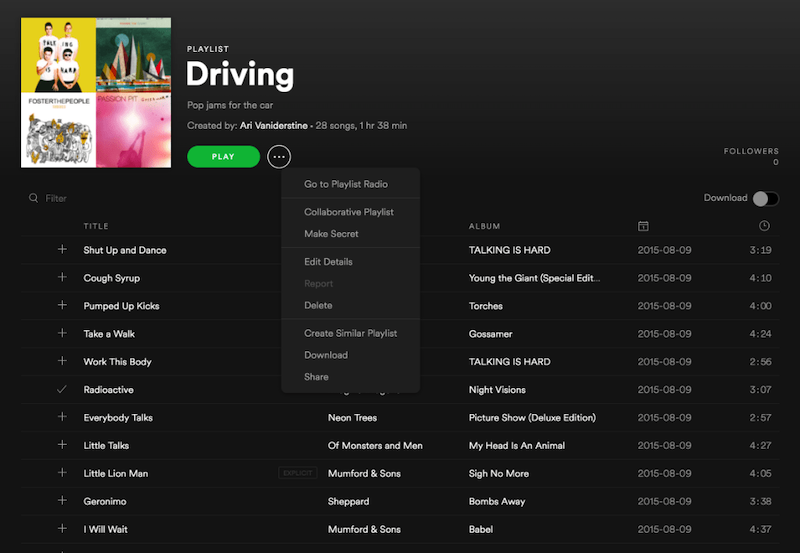
Task: Click the plus icon beside Geronimo
Action: [62, 501]
